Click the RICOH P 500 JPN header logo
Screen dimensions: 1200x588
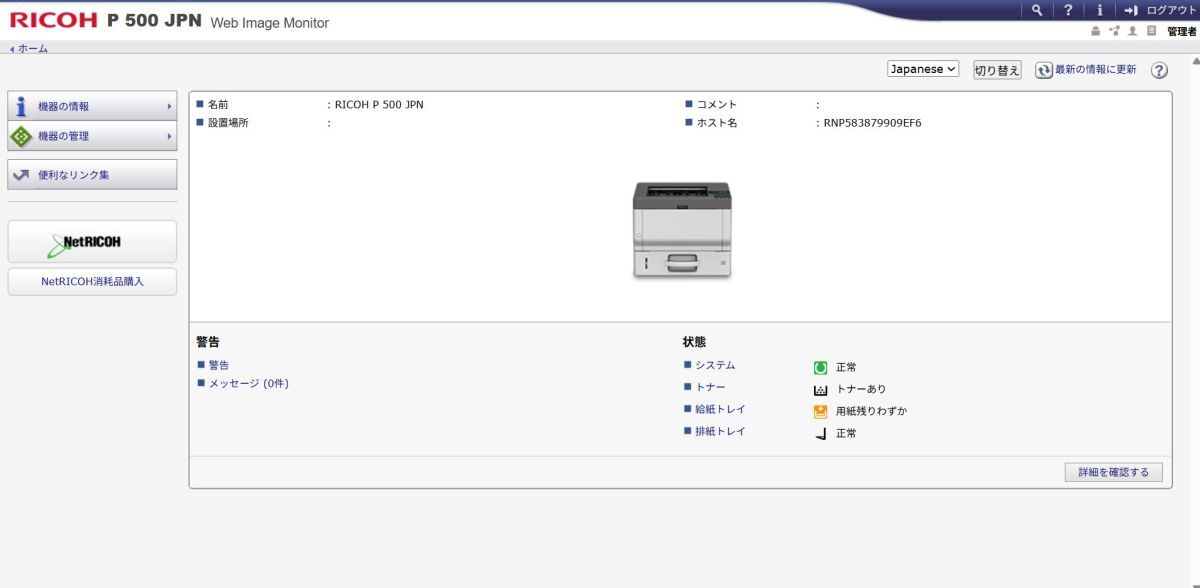105,21
